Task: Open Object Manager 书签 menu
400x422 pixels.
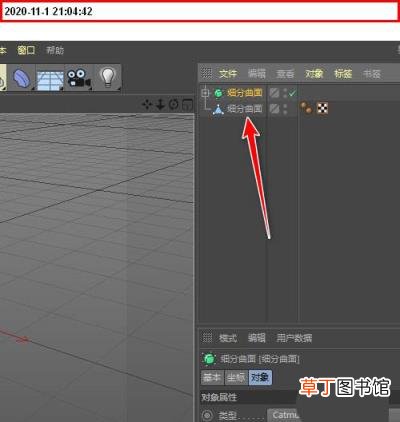Action: coord(372,74)
